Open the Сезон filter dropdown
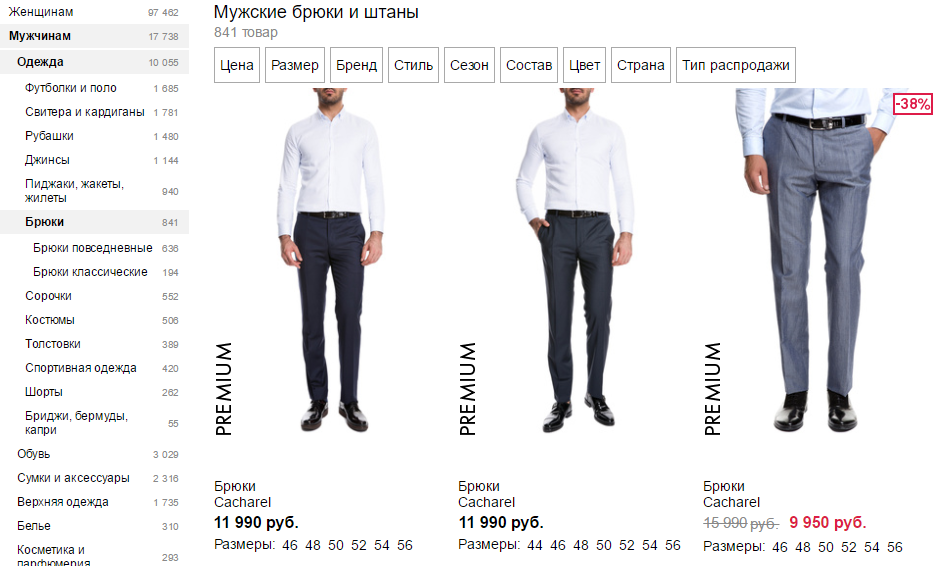The width and height of the screenshot is (933, 566). 469,65
